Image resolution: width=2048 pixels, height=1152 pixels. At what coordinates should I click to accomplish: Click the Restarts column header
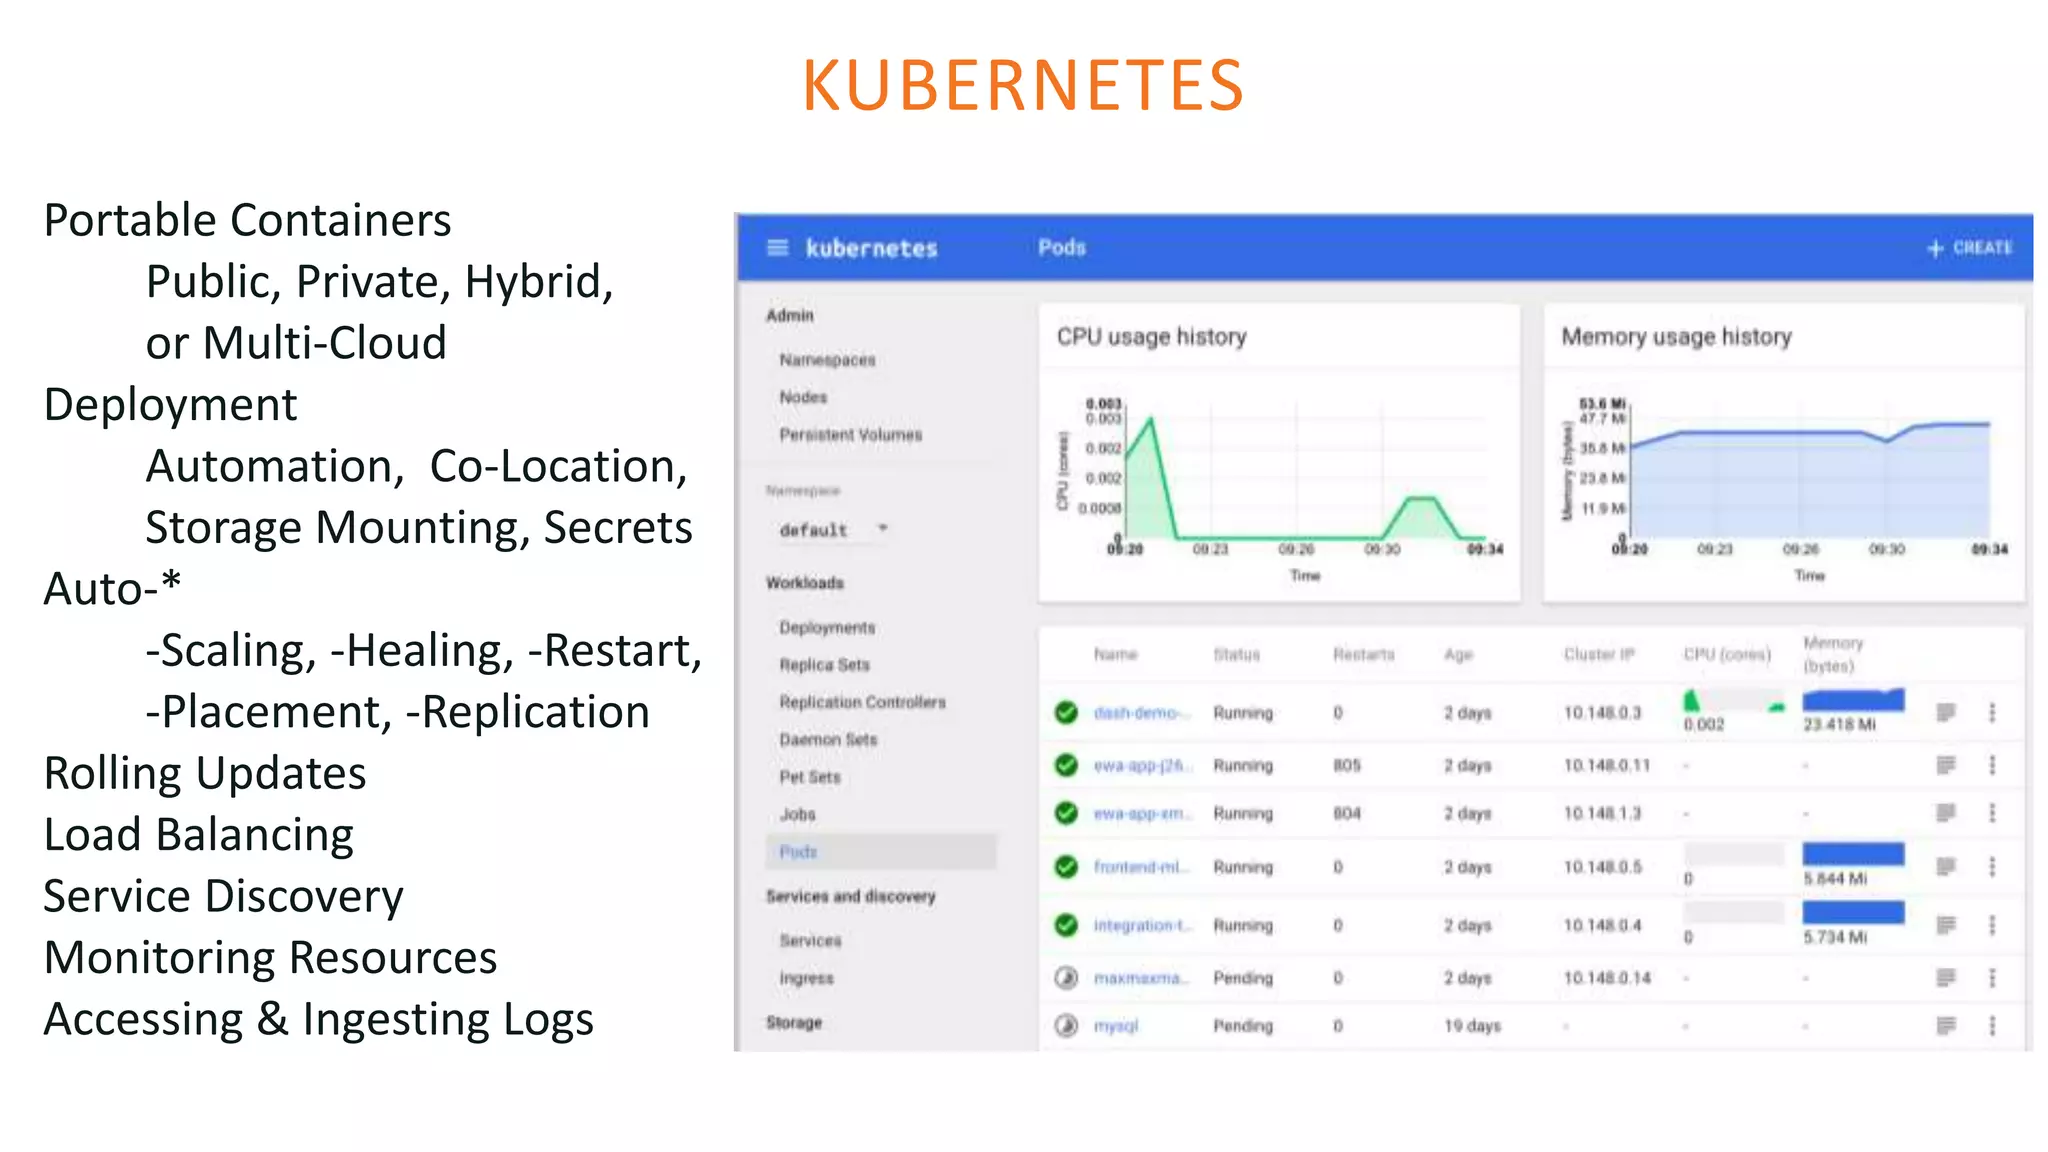coord(1363,654)
